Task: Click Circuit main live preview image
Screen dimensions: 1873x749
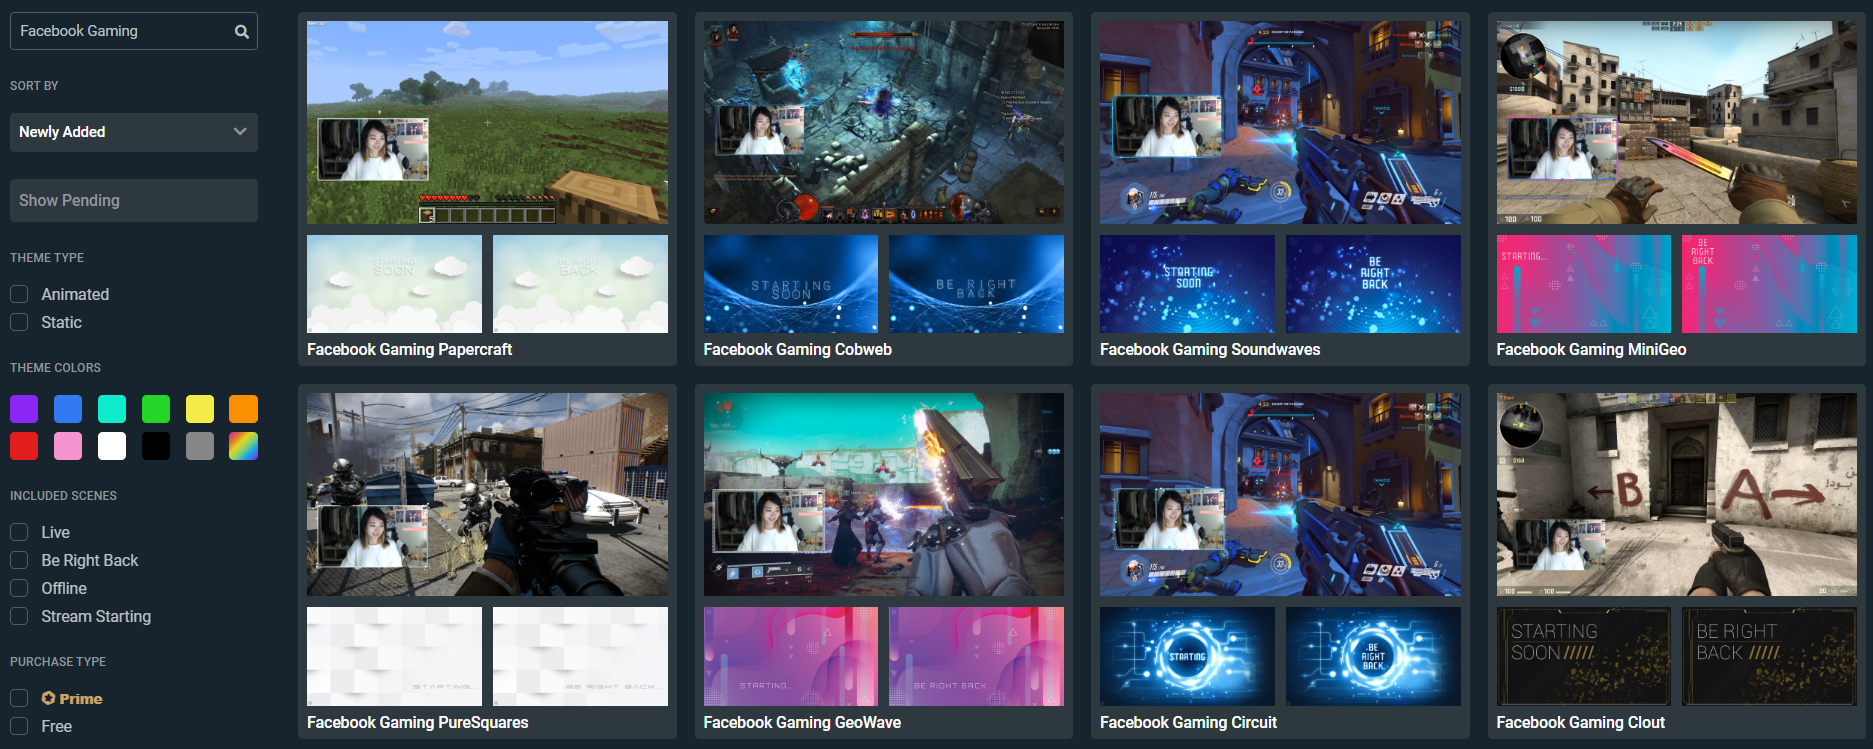Action: pyautogui.click(x=1280, y=495)
